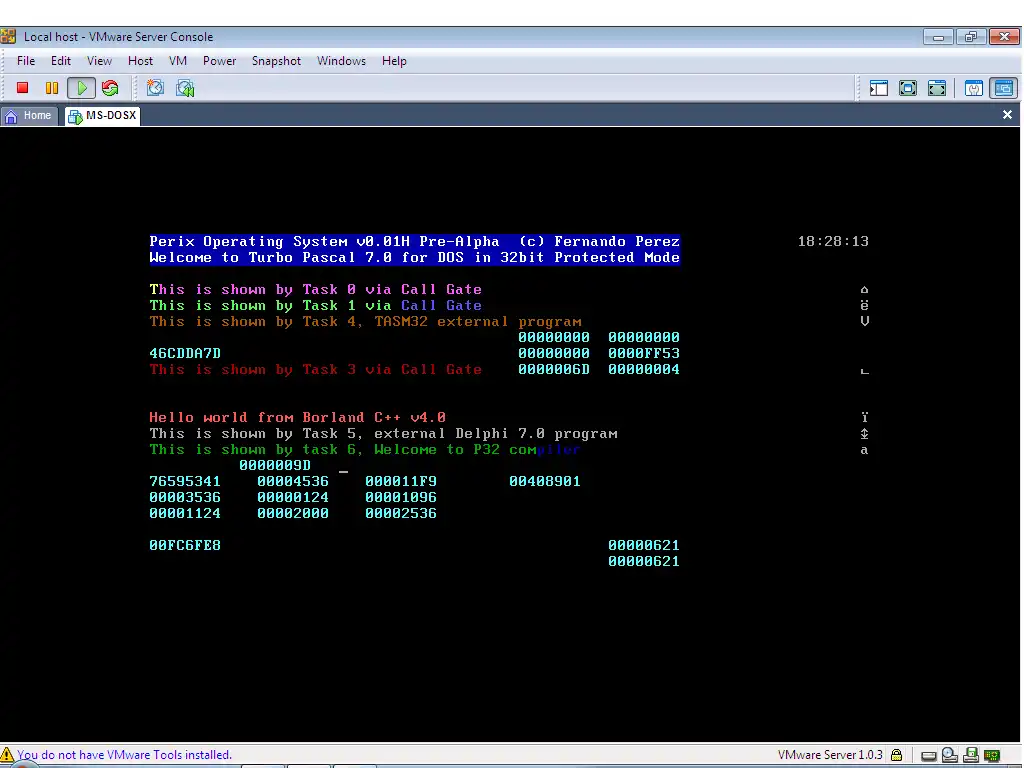Click 'You do not have VMware Tools installed' message
The height and width of the screenshot is (768, 1024).
click(124, 755)
